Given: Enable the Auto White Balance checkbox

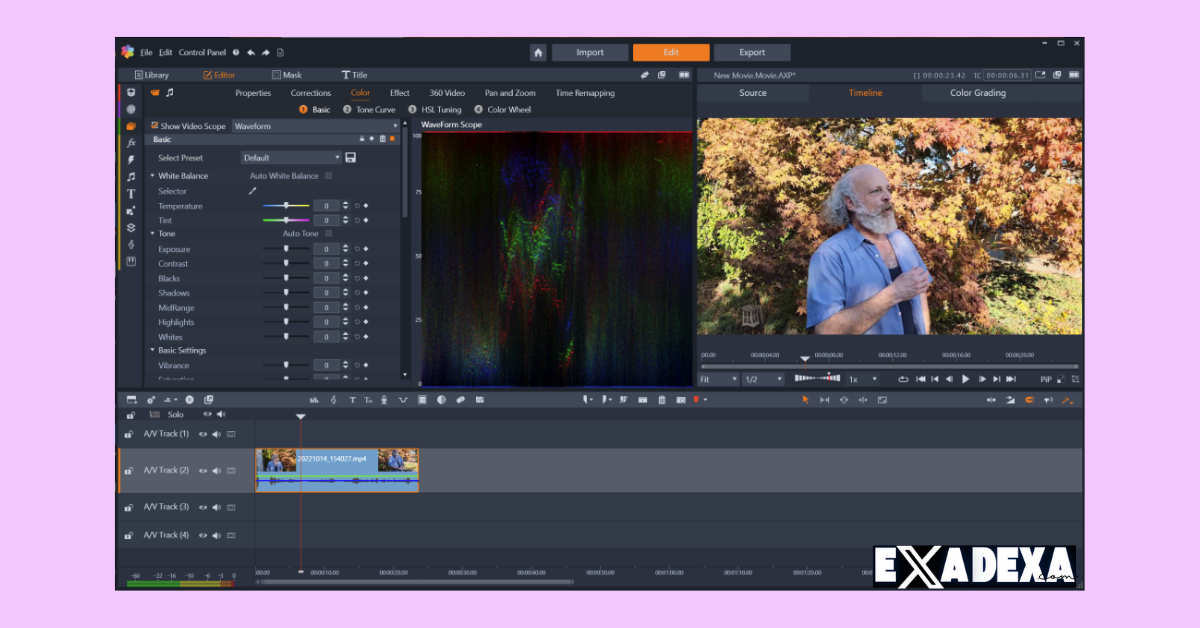Looking at the screenshot, I should pos(328,176).
